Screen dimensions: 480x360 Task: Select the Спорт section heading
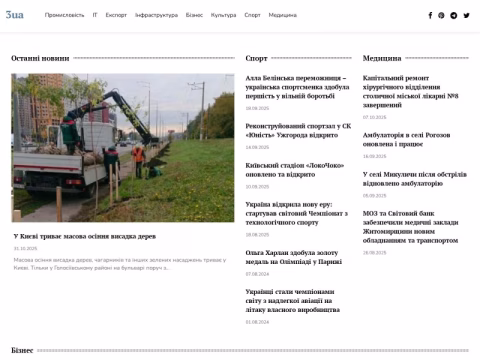point(256,58)
